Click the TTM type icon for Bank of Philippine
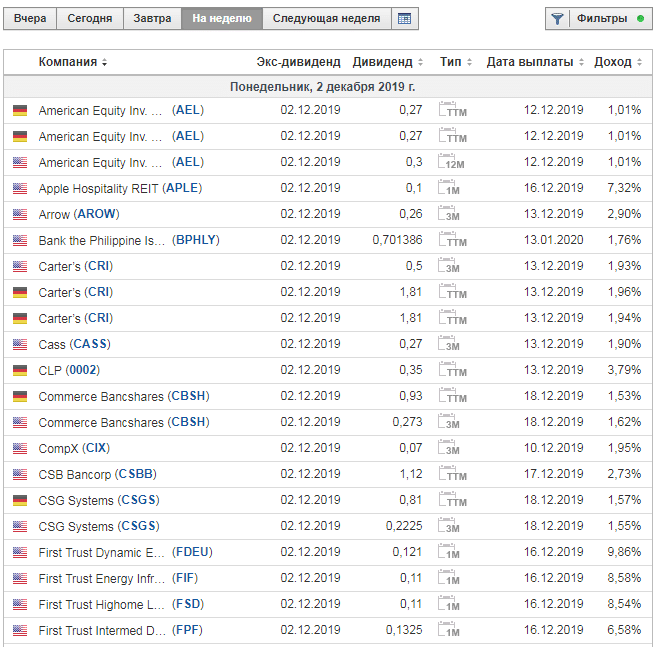 click(453, 240)
